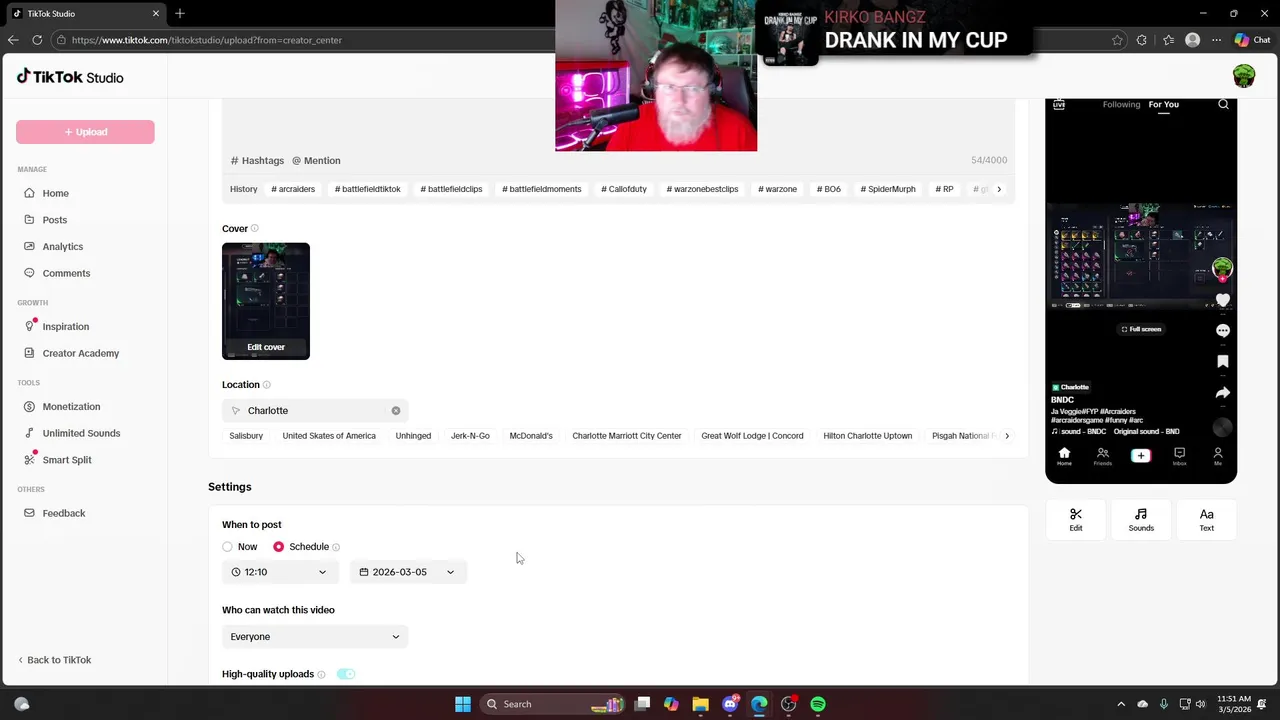Viewport: 1280px width, 720px height.
Task: Switch to the For You tab in the preview
Action: (1163, 105)
